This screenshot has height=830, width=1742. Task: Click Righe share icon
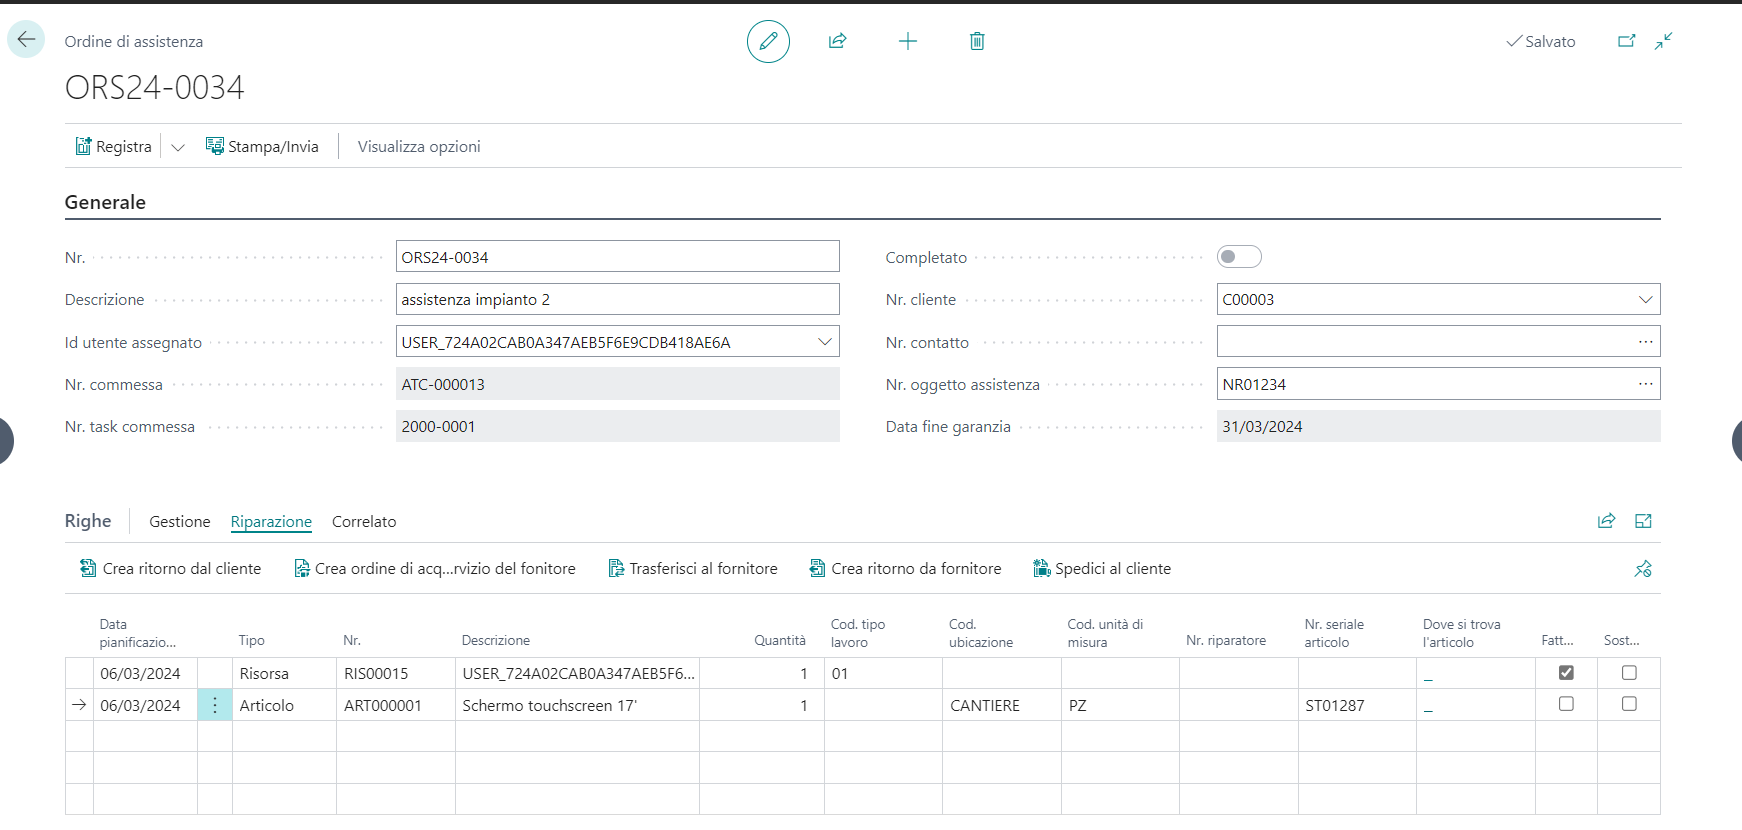tap(1606, 521)
